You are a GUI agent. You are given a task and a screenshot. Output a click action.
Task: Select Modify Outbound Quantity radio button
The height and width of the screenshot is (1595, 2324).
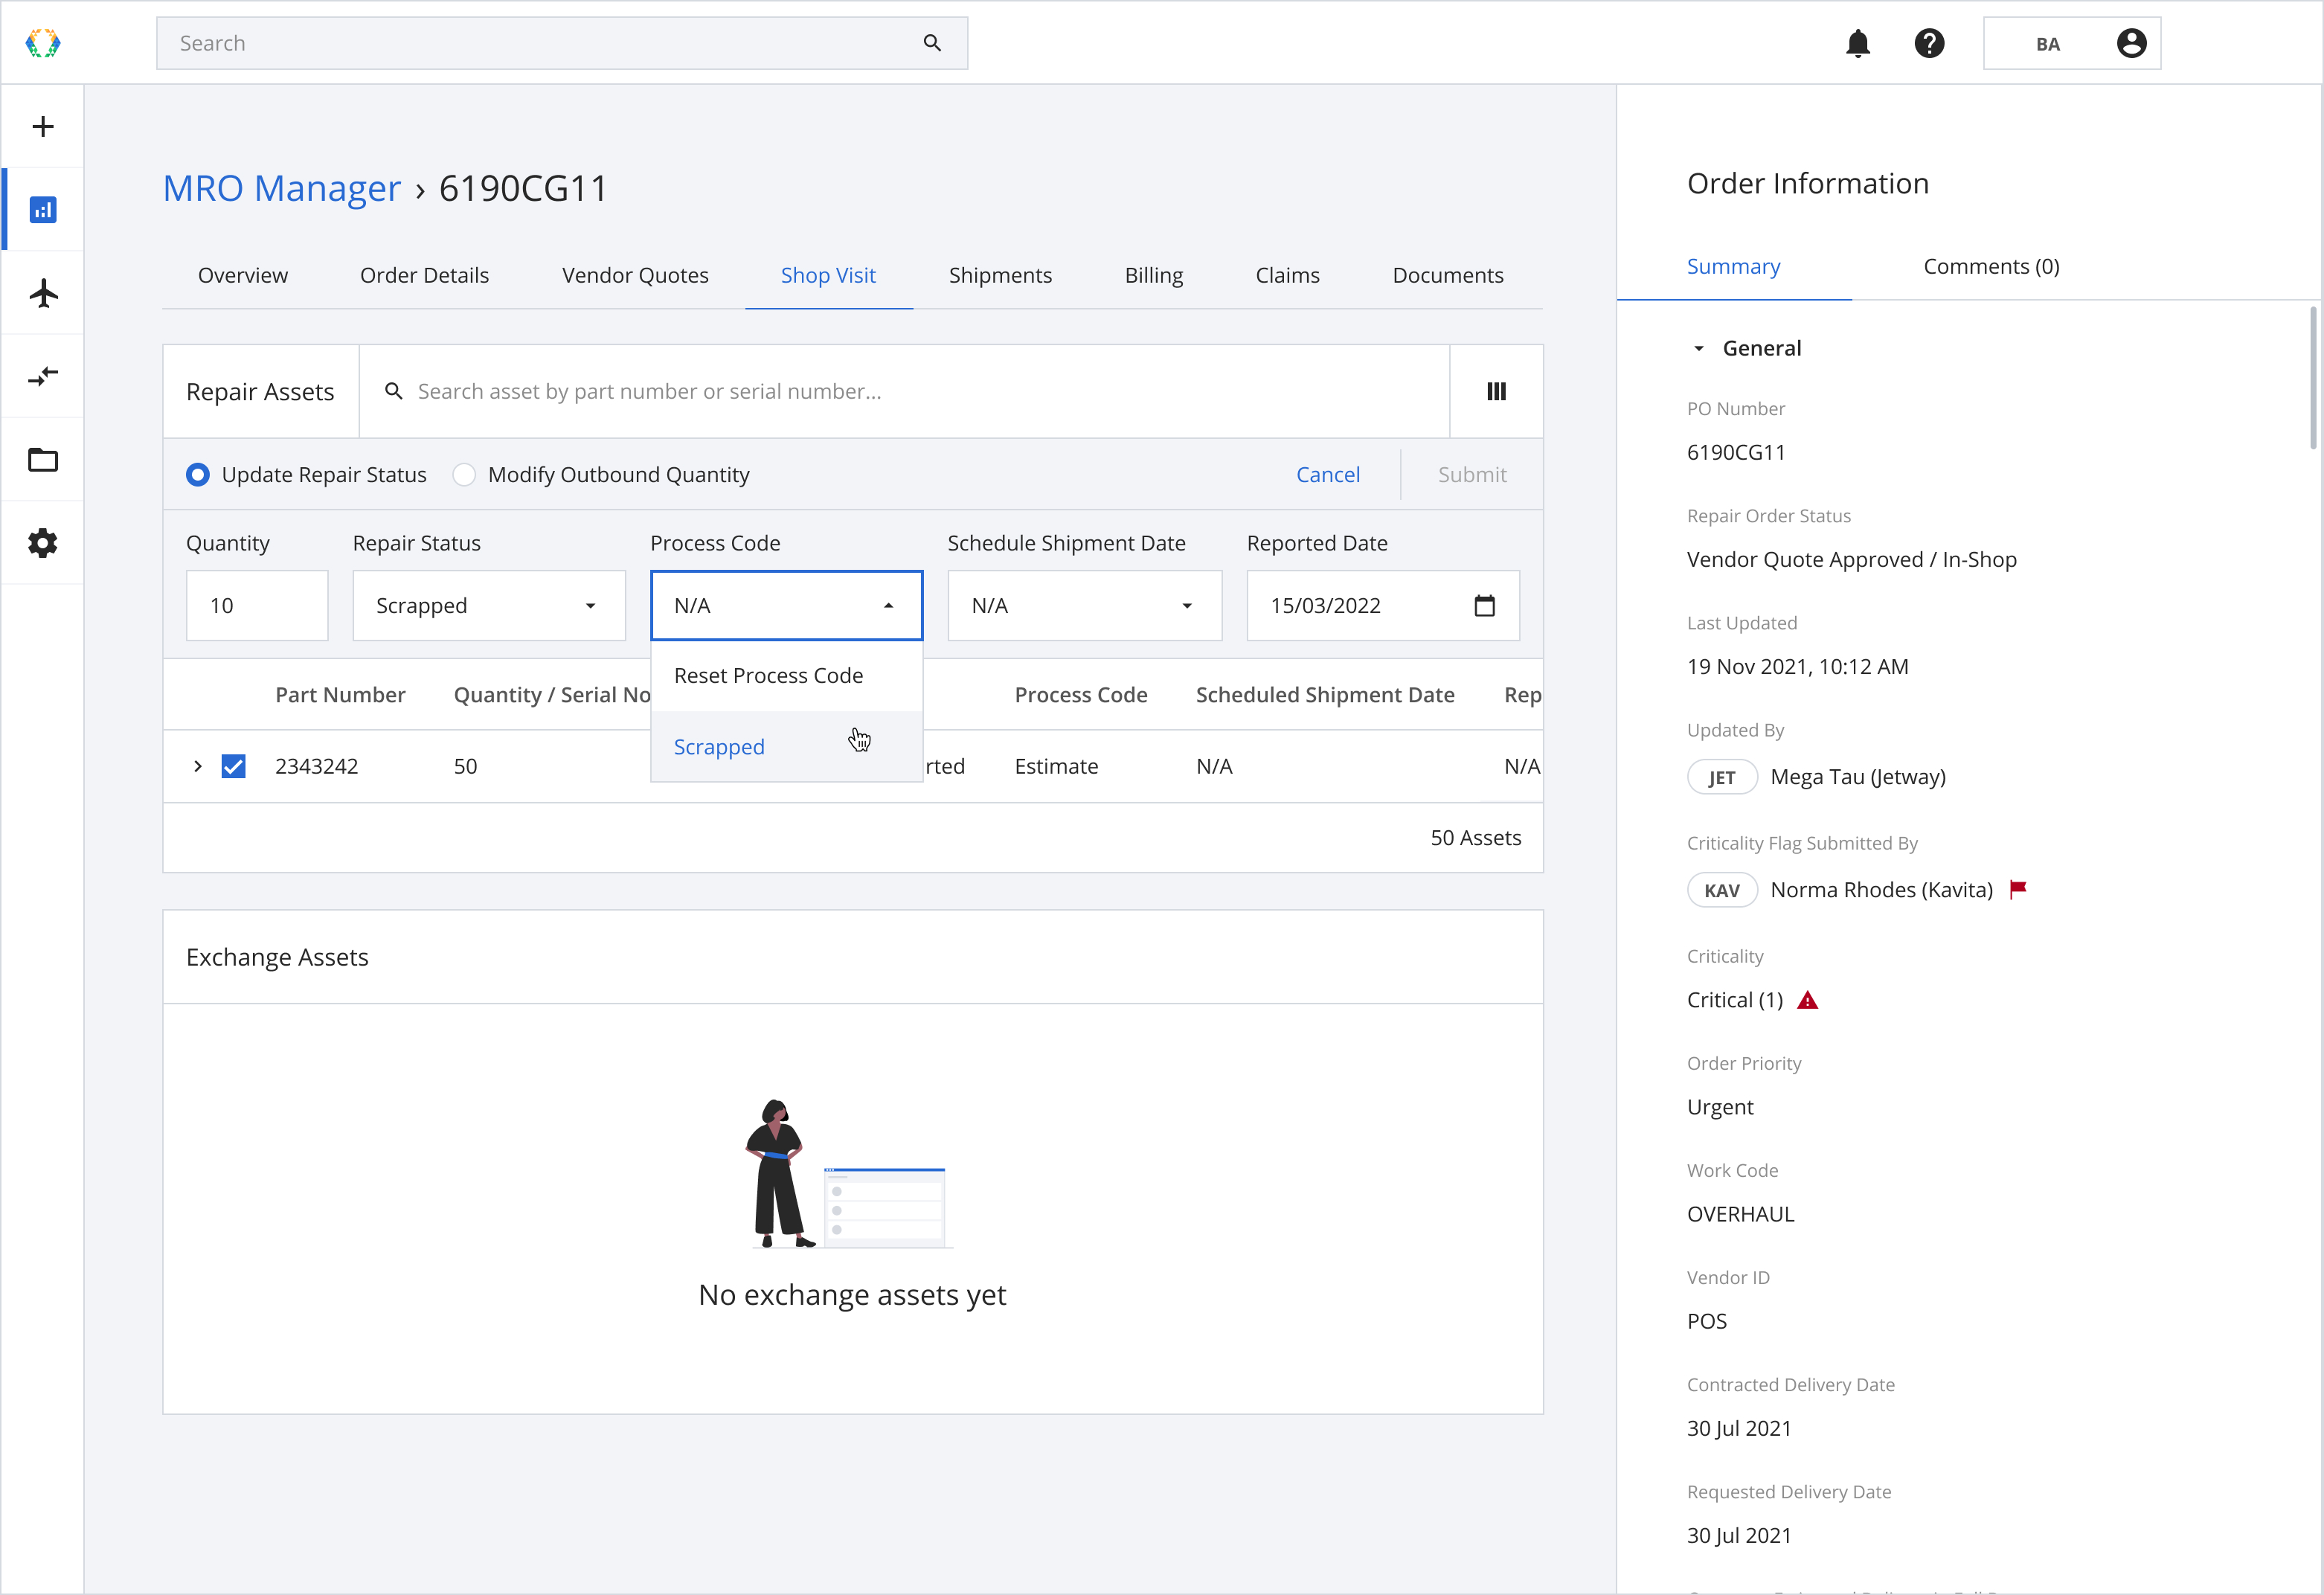coord(464,474)
